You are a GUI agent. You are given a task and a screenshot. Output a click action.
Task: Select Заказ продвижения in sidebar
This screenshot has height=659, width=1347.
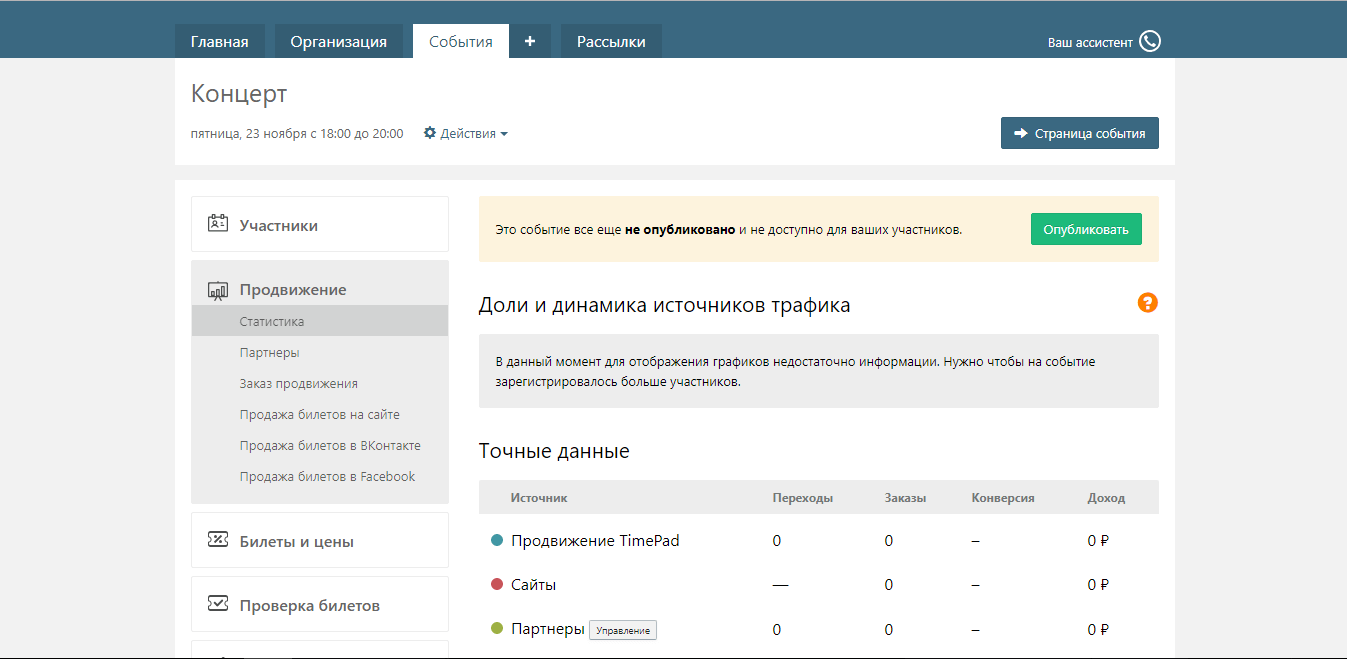coord(298,384)
